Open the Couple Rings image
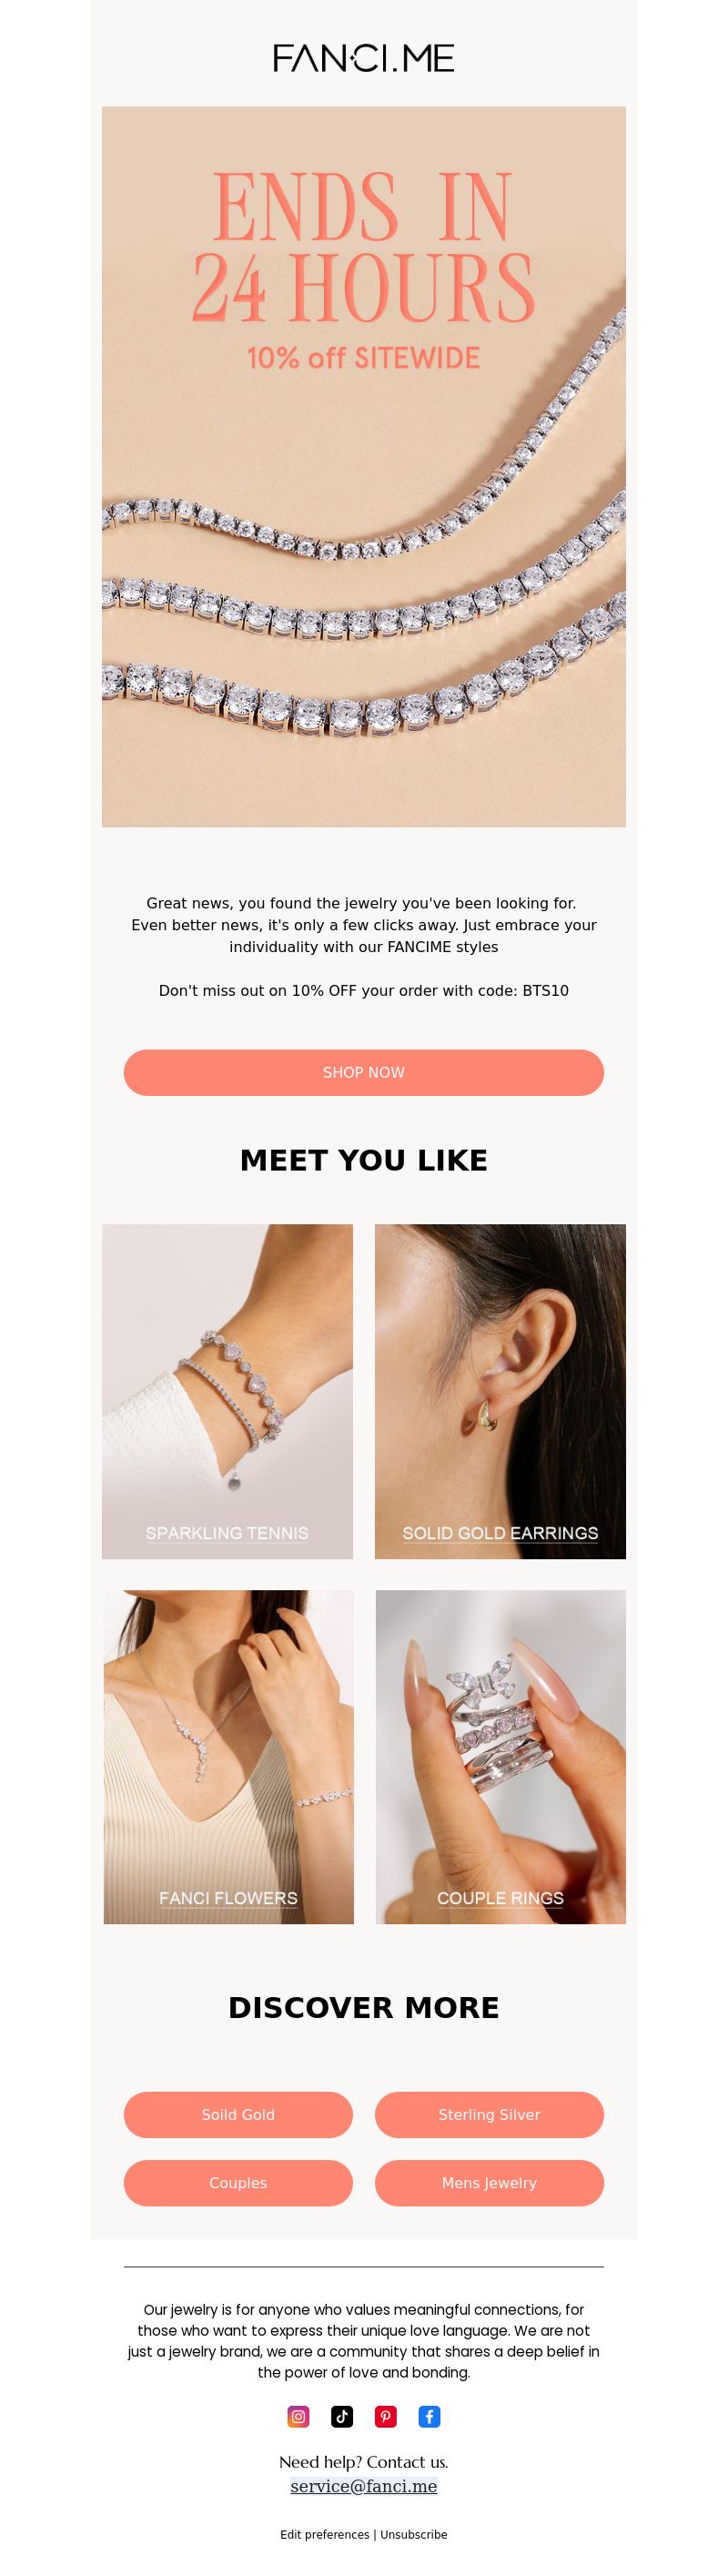 tap(500, 1756)
